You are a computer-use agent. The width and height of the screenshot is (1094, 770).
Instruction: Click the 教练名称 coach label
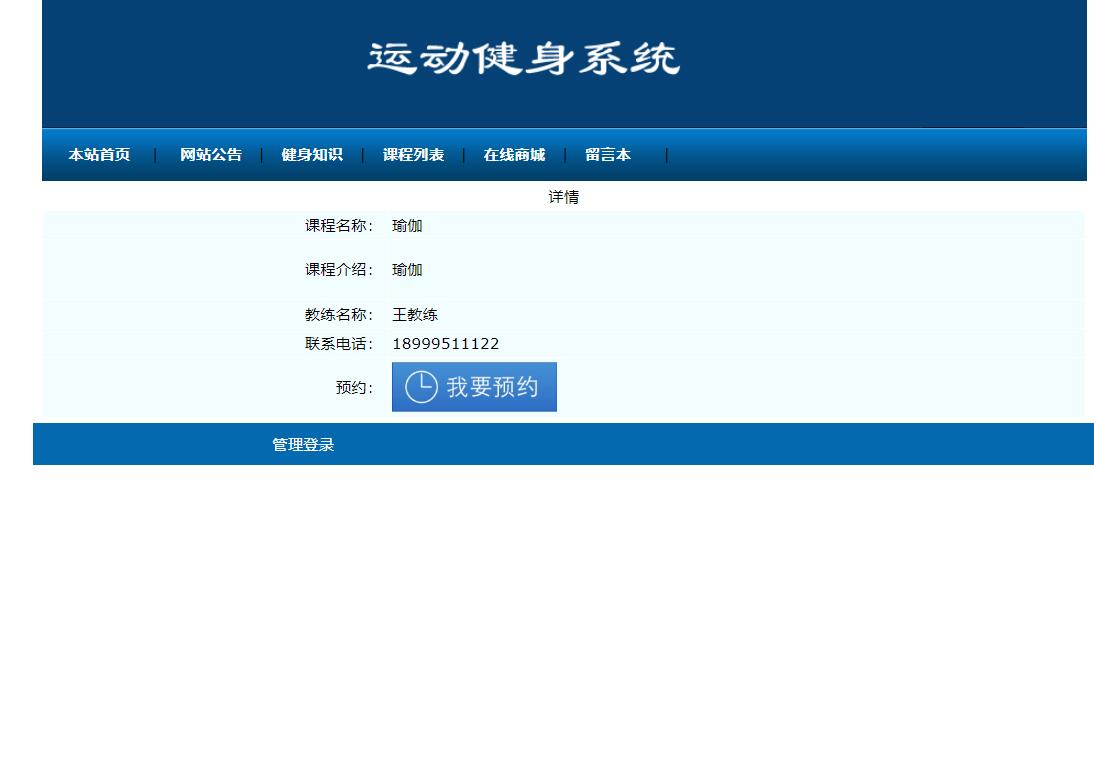coord(340,314)
